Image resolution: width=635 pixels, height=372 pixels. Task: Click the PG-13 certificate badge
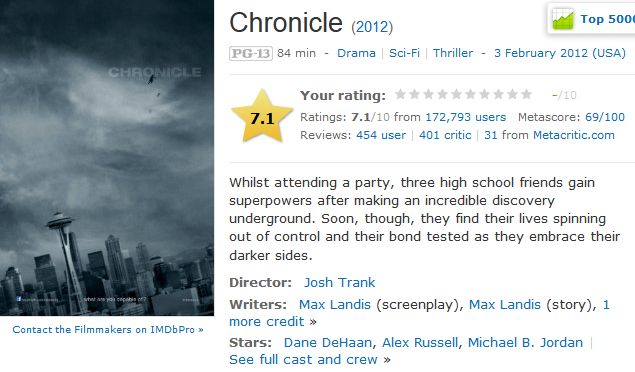251,53
